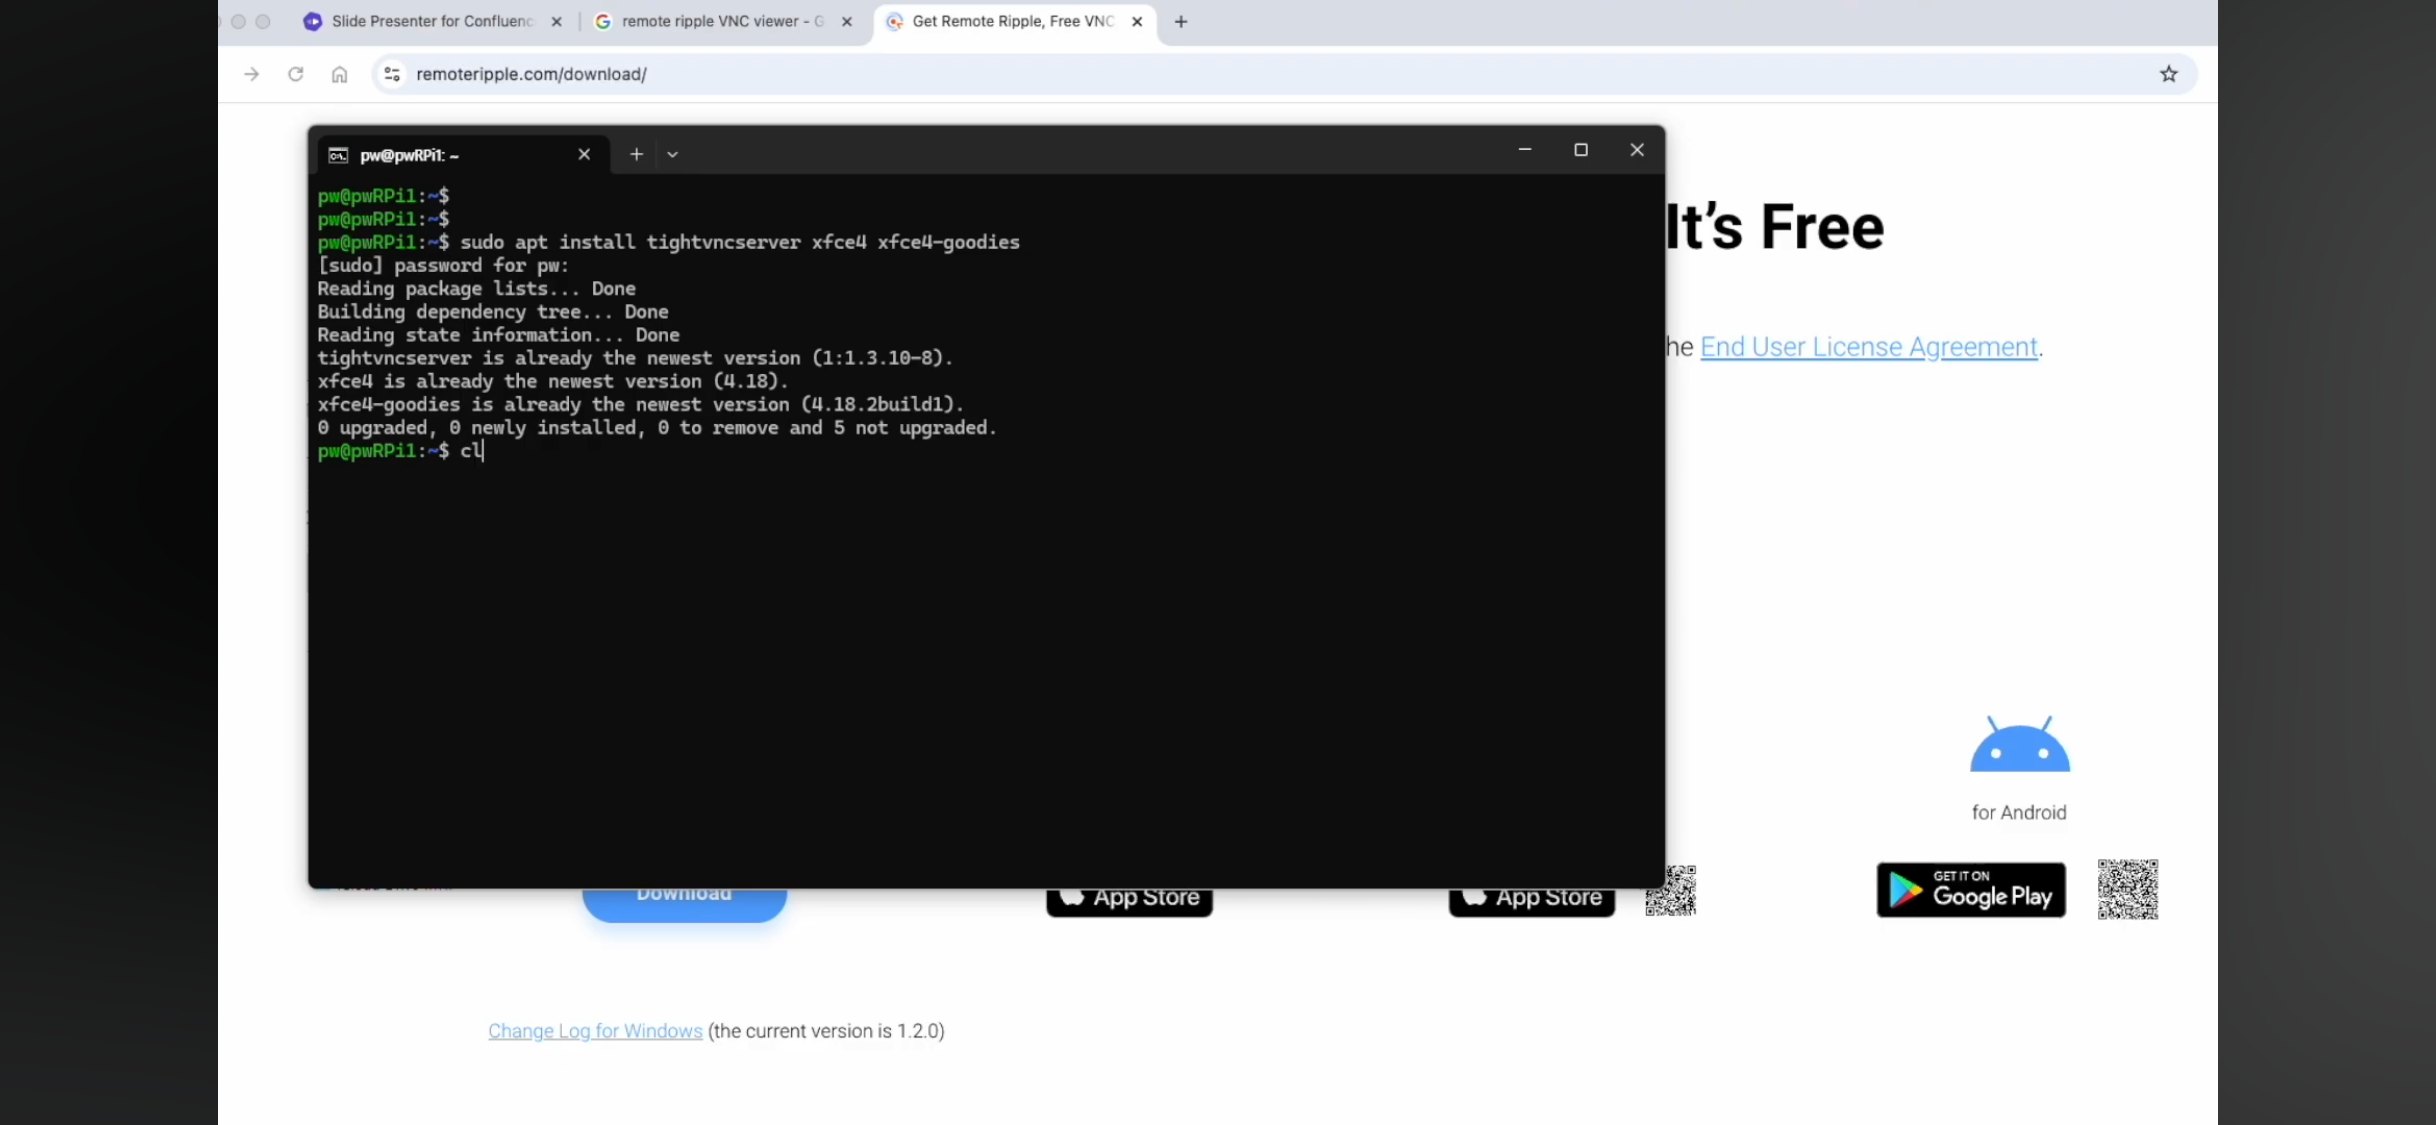Expand terminal profile dropdown chevron
Image resolution: width=2436 pixels, height=1125 pixels.
pos(672,154)
